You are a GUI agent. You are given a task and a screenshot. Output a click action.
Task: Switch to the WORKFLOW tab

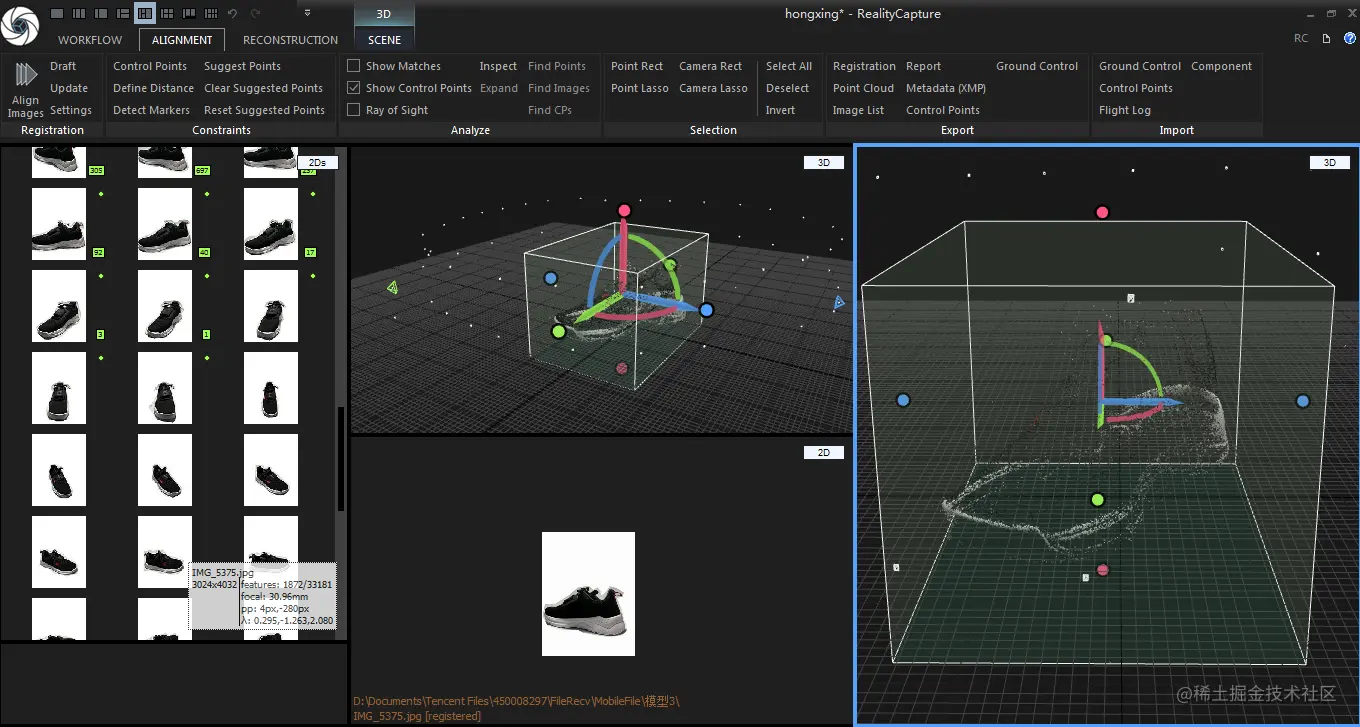[x=90, y=40]
